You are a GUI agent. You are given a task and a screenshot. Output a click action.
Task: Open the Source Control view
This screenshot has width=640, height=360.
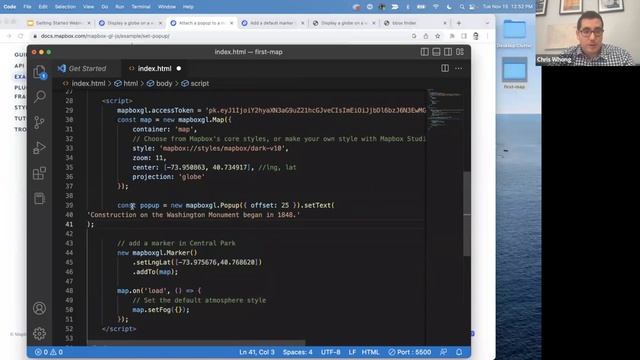40,122
